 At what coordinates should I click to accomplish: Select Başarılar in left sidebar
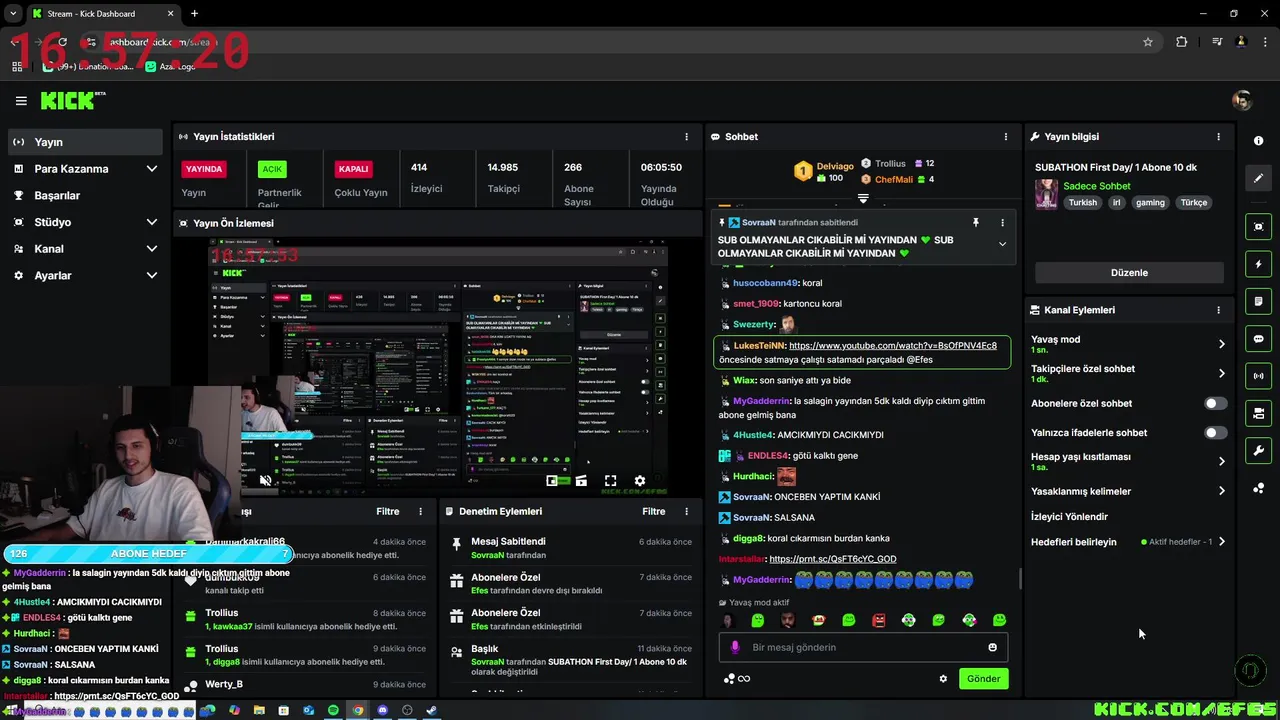point(85,196)
